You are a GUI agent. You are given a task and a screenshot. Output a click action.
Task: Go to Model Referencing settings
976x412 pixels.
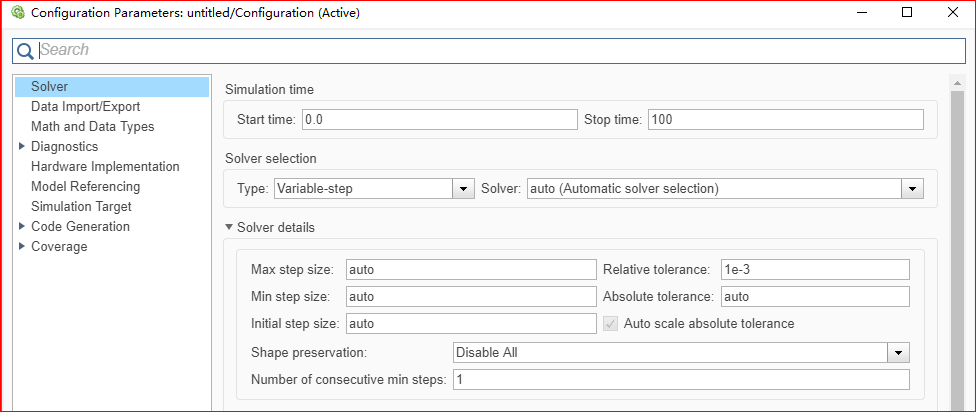click(85, 186)
